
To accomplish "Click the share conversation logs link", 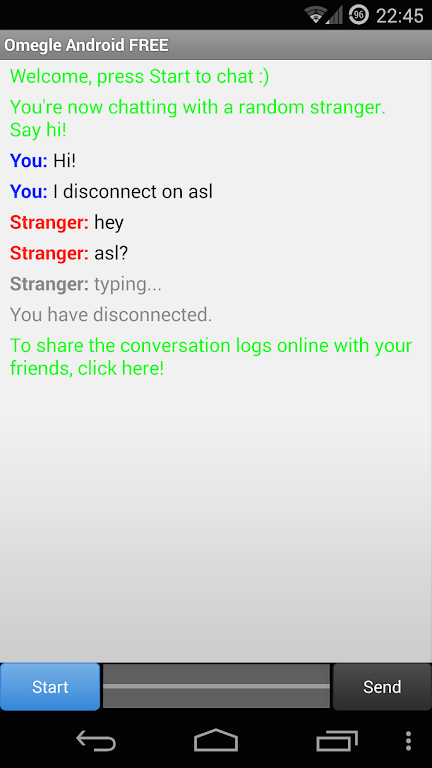I will pyautogui.click(x=211, y=357).
